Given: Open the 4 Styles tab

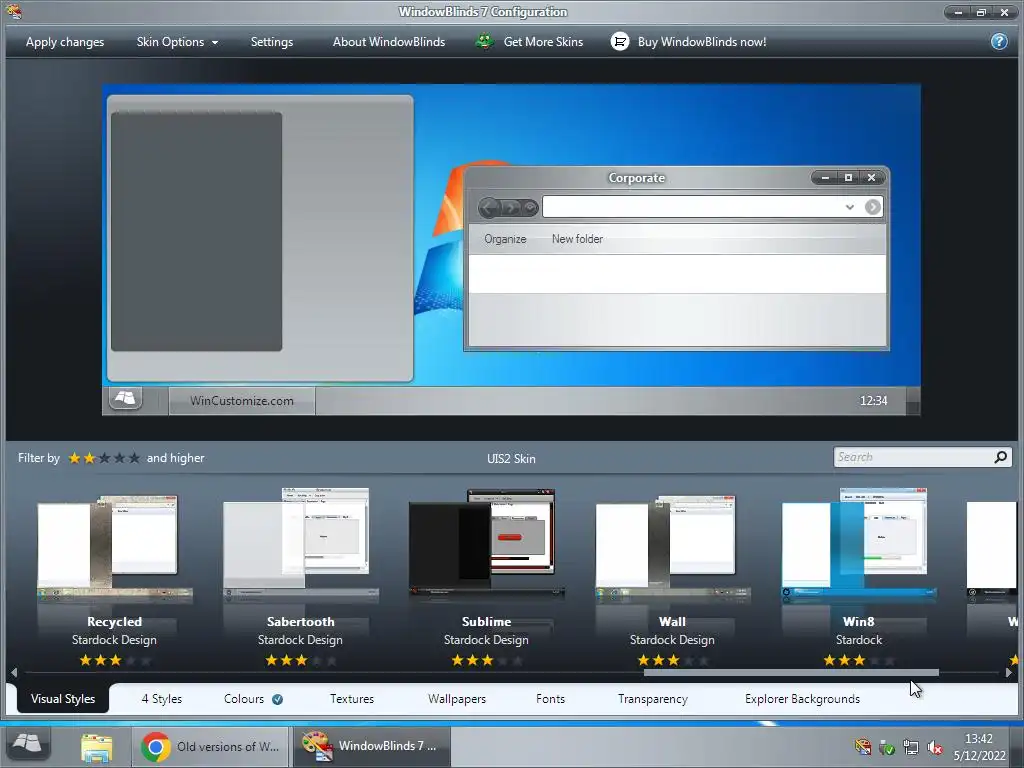Looking at the screenshot, I should [x=161, y=699].
